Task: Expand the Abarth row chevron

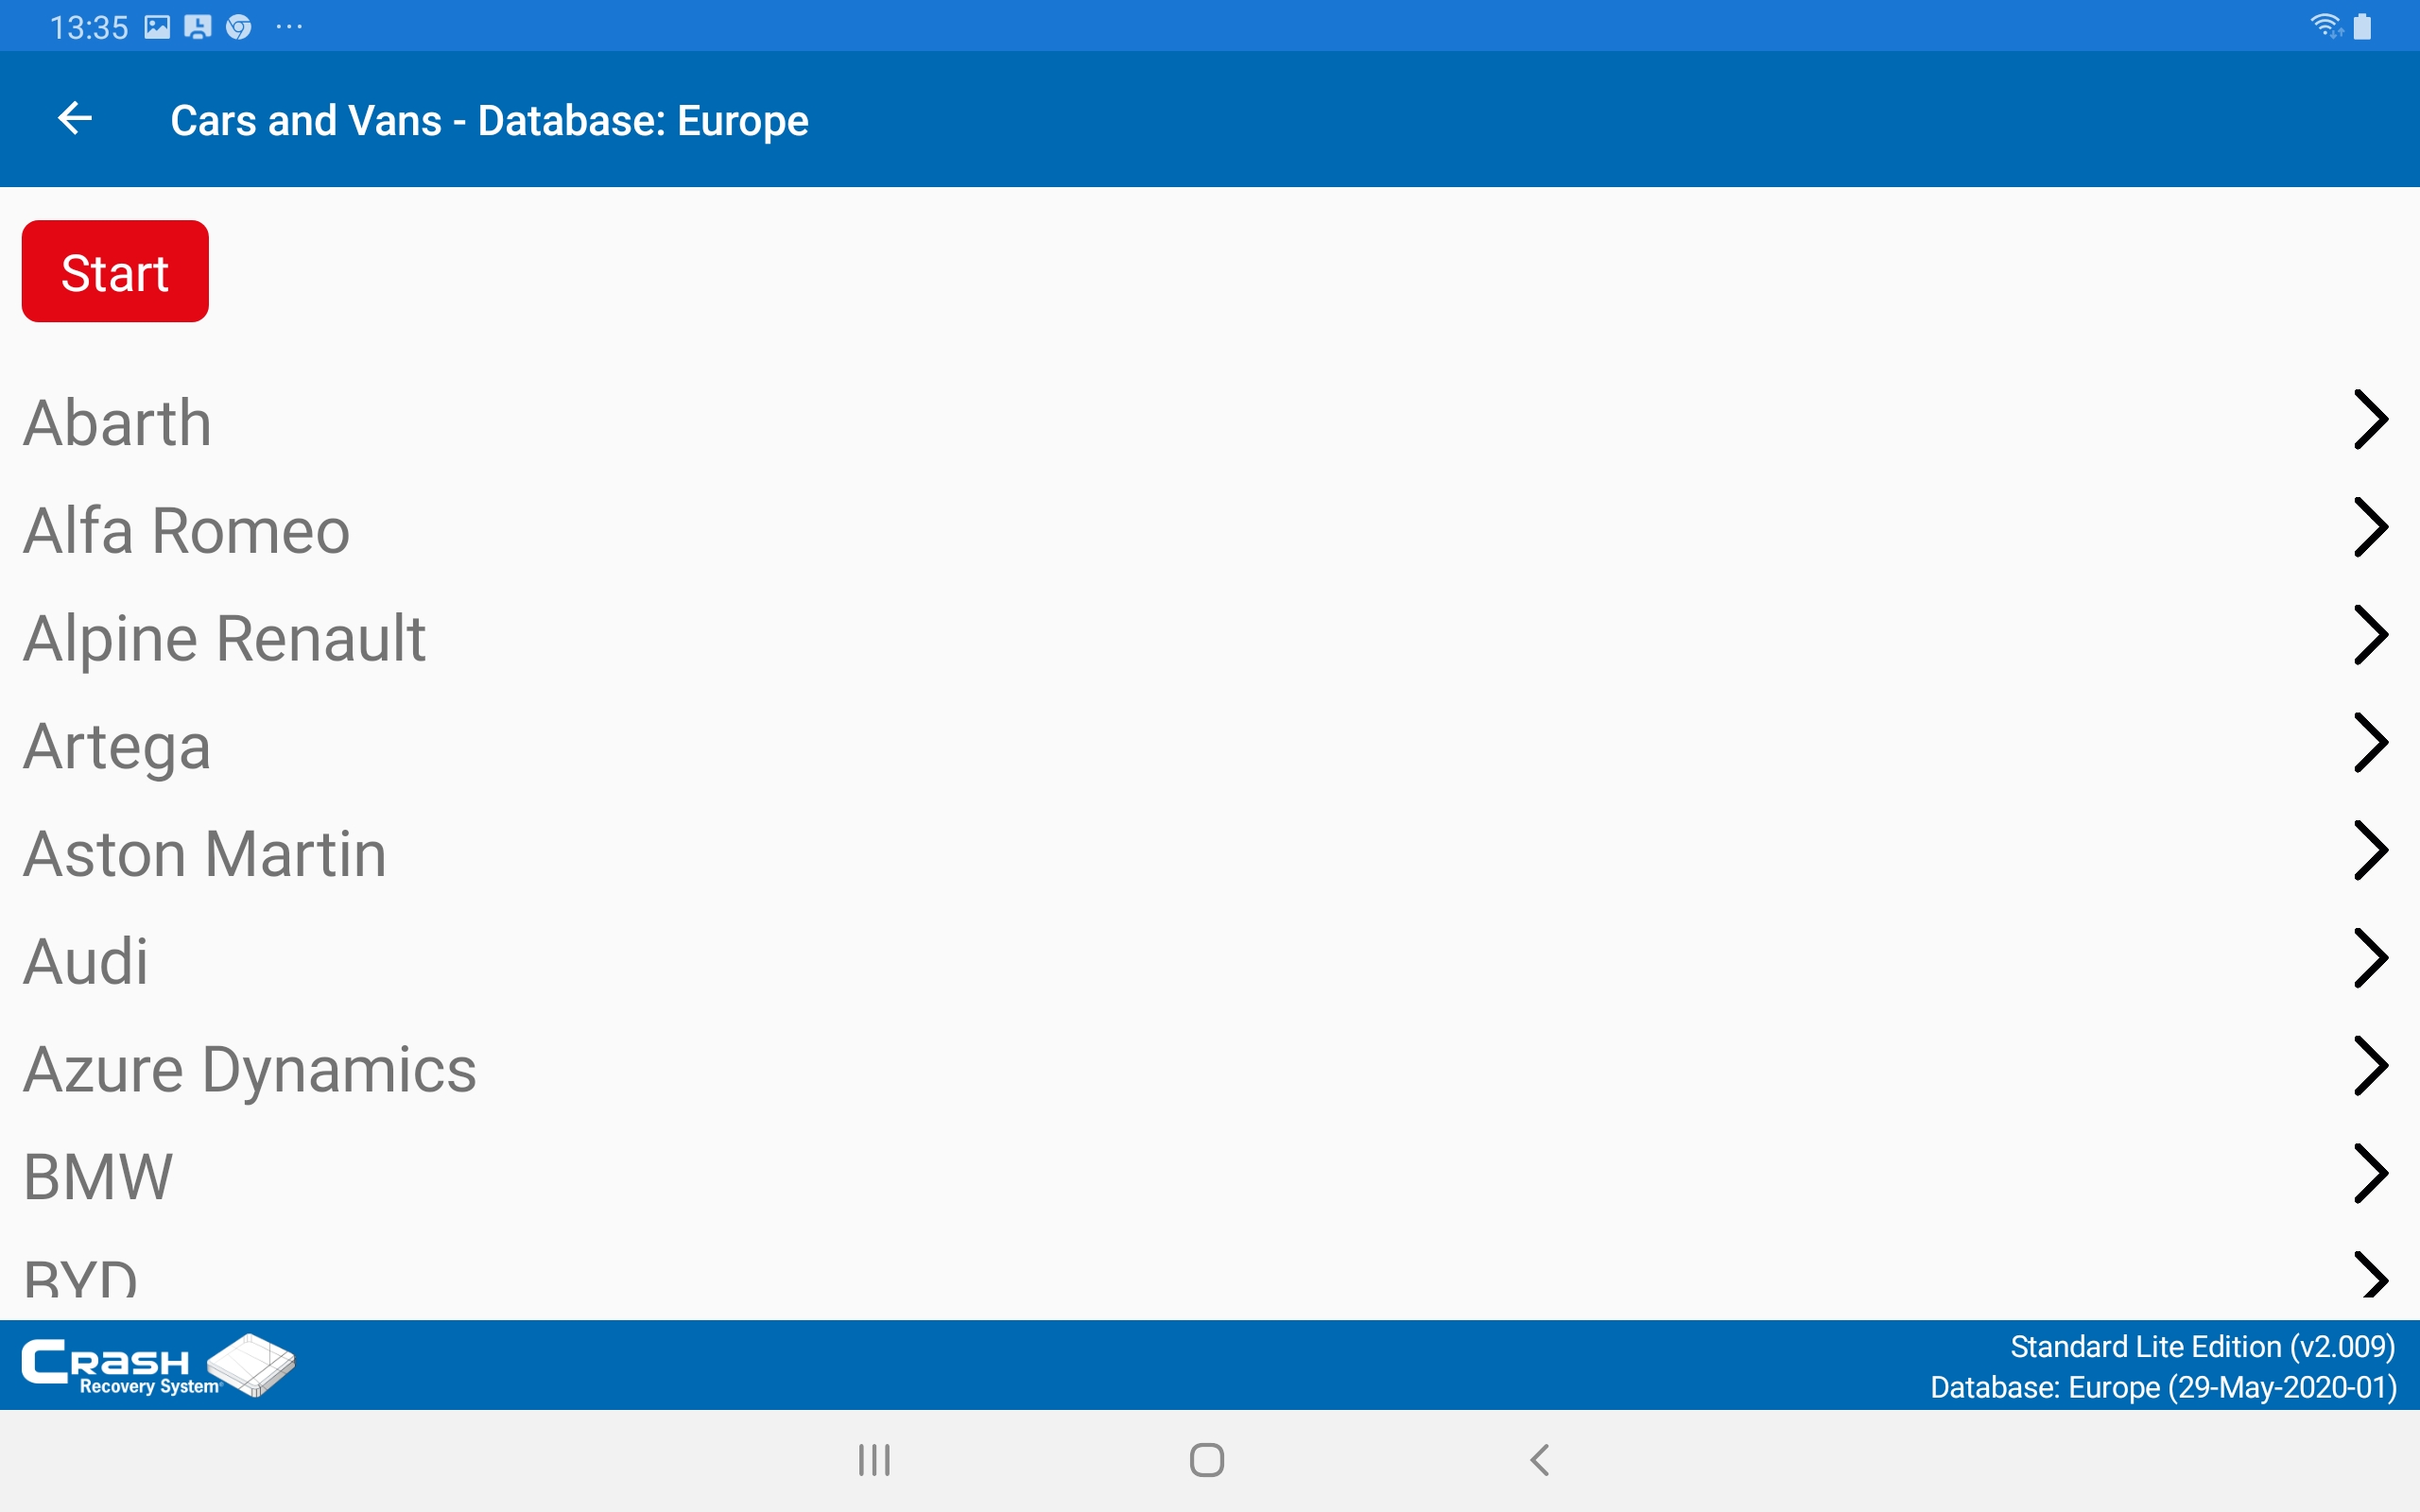Action: 2370,419
